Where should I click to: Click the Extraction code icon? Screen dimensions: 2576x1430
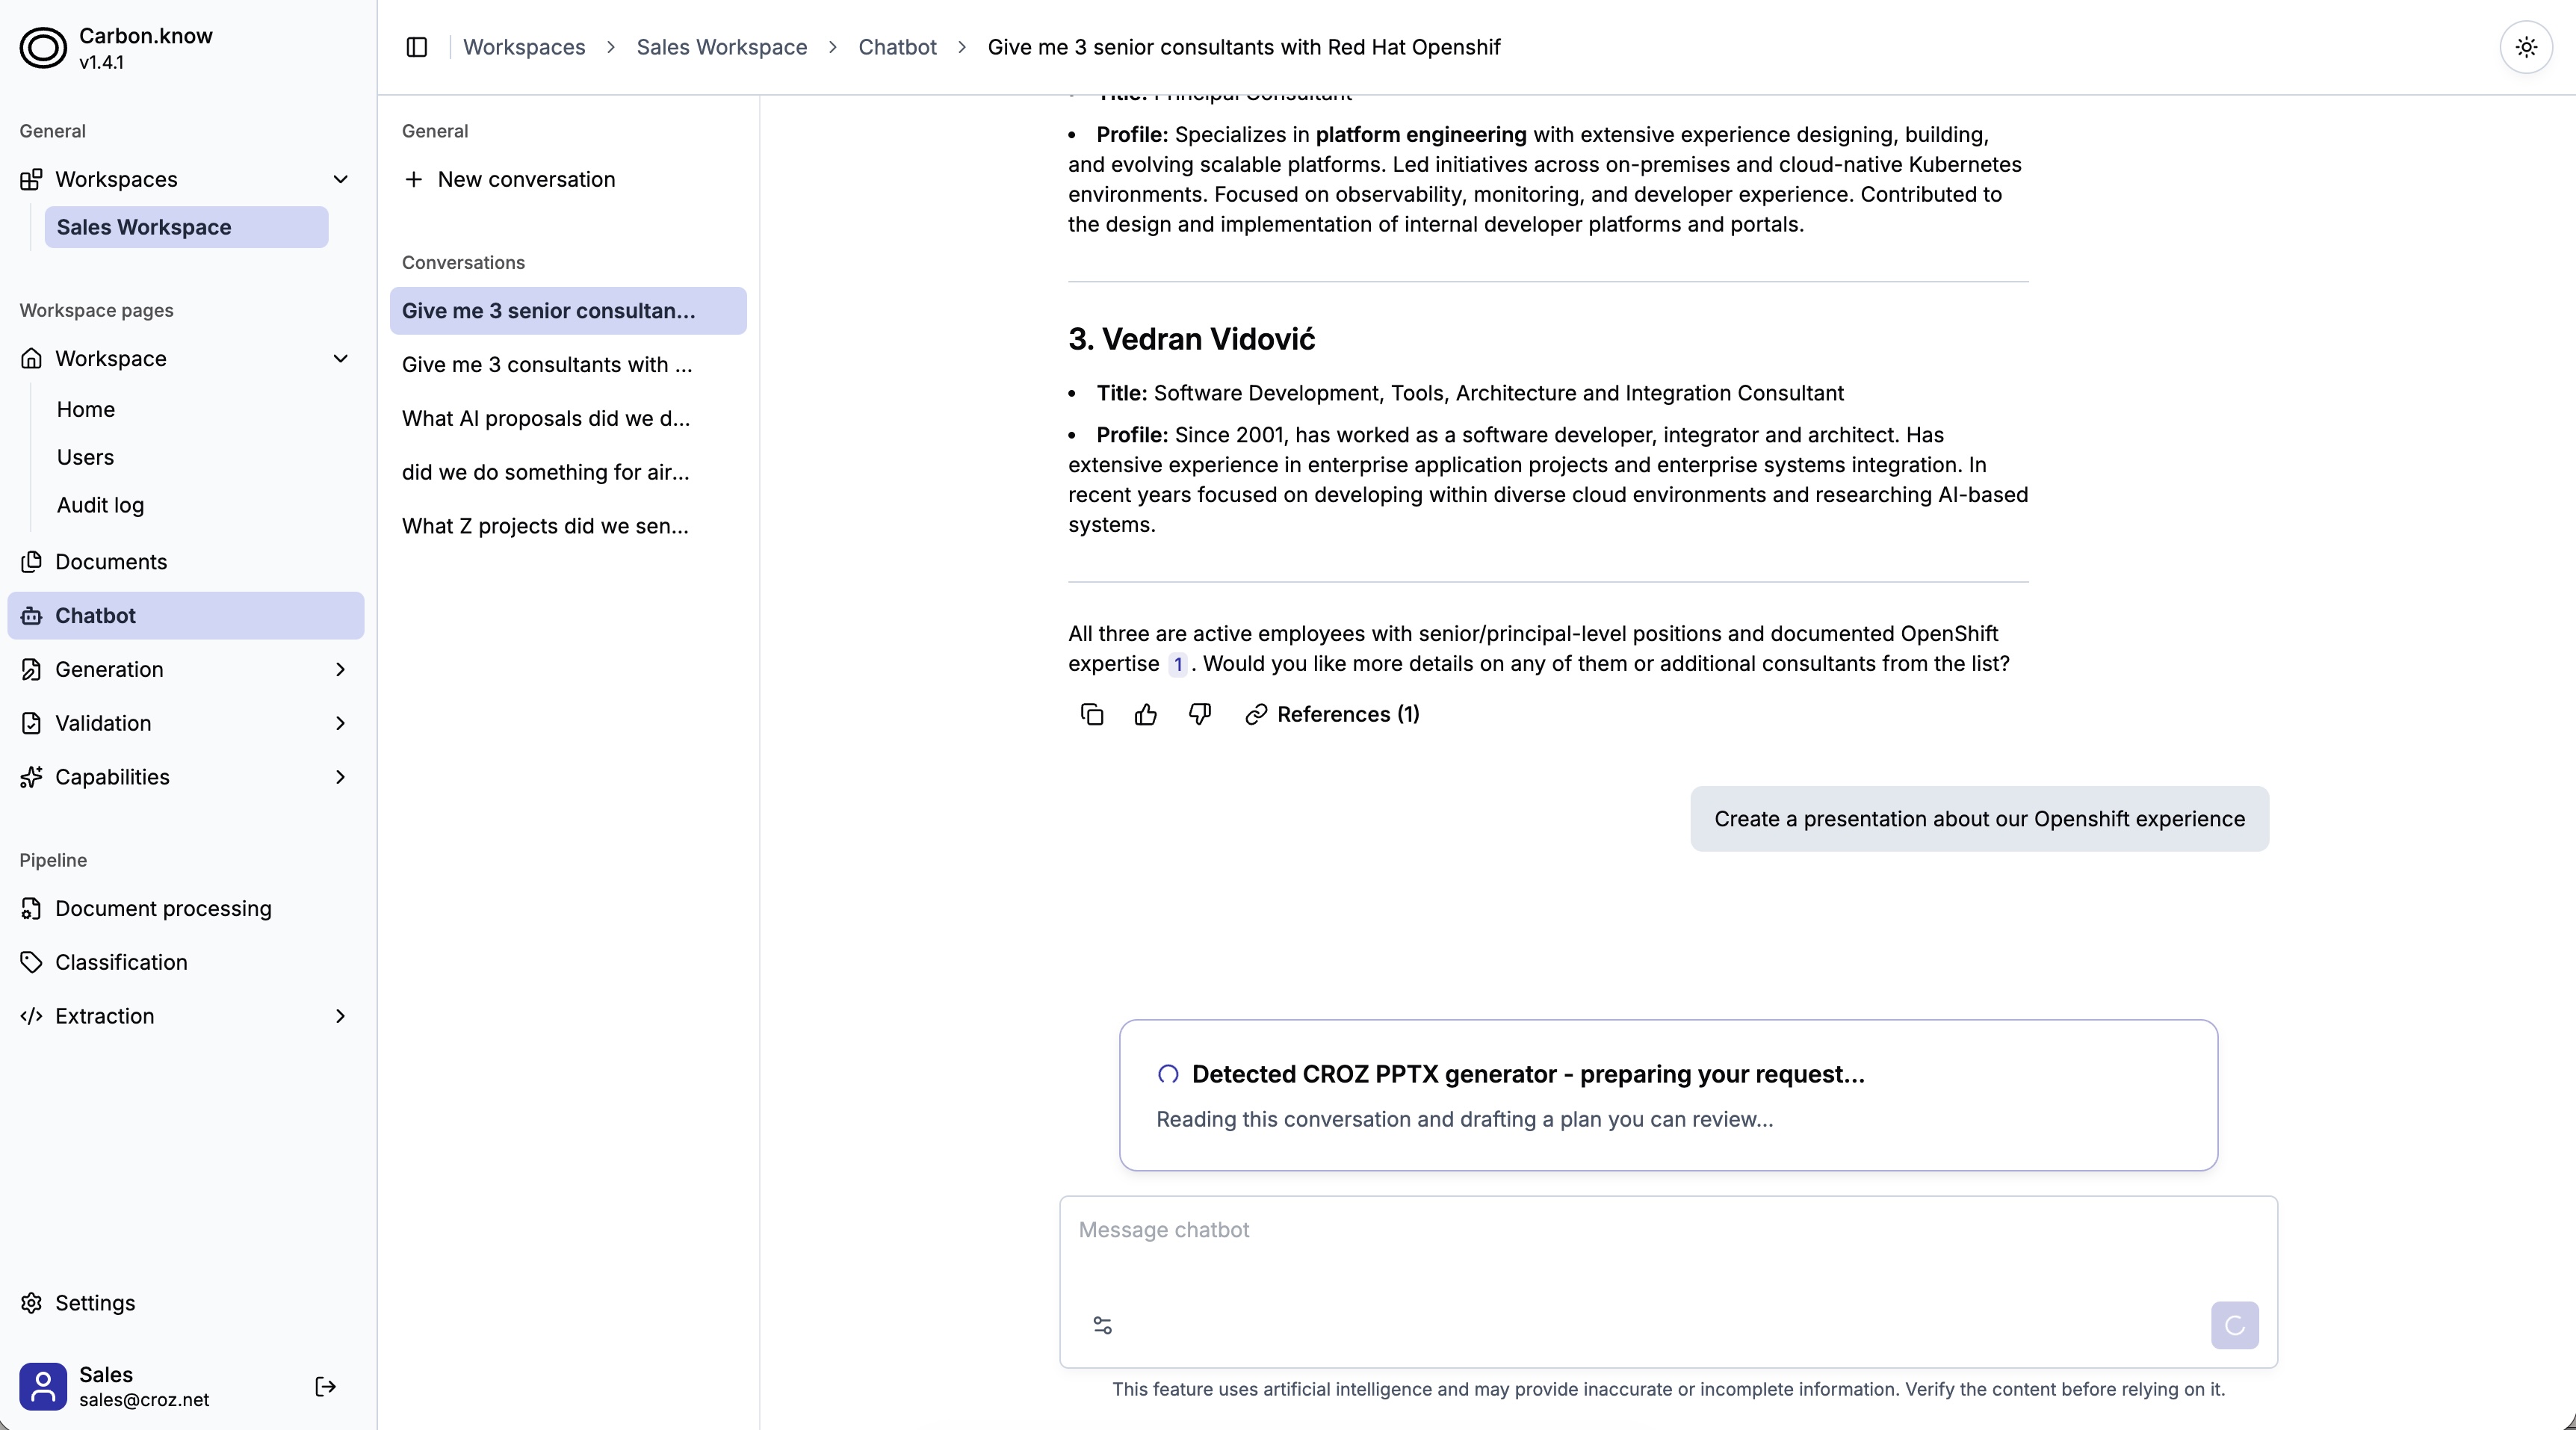(31, 1016)
